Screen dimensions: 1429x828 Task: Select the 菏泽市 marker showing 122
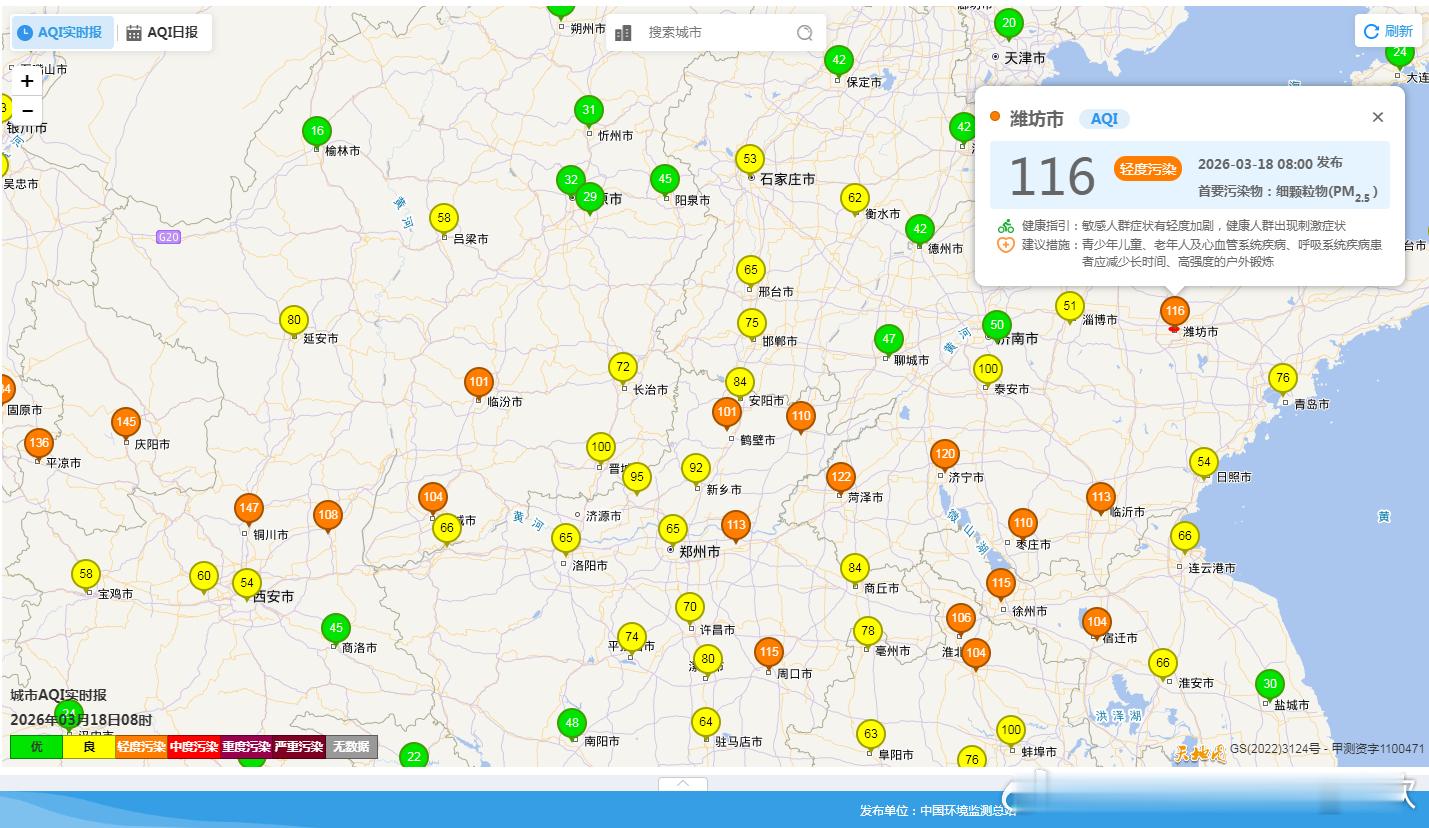[841, 477]
